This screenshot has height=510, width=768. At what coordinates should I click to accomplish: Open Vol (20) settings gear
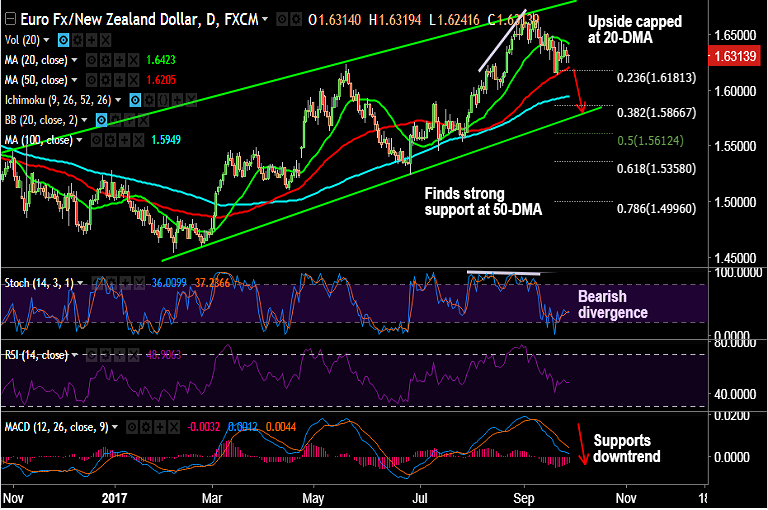click(77, 40)
